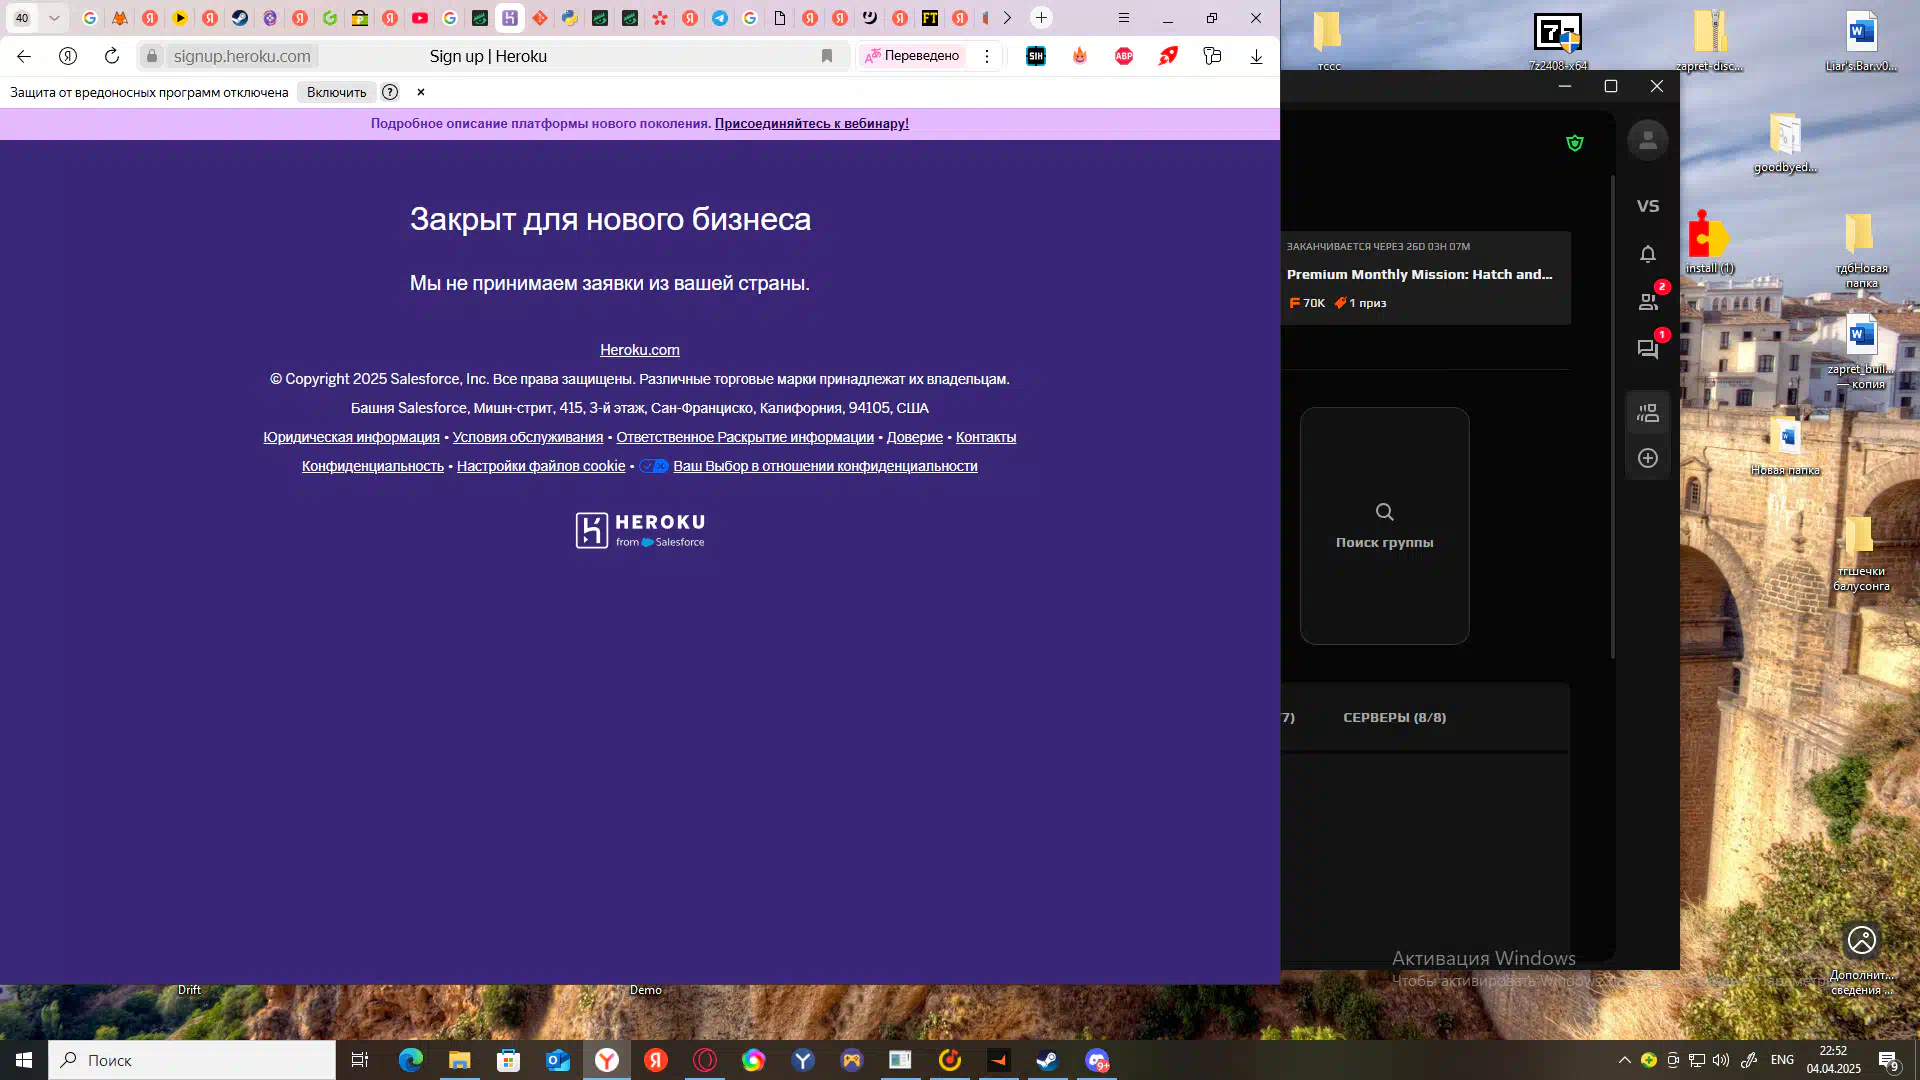Open the Доверие link
Screen dimensions: 1920x1080
click(x=914, y=437)
